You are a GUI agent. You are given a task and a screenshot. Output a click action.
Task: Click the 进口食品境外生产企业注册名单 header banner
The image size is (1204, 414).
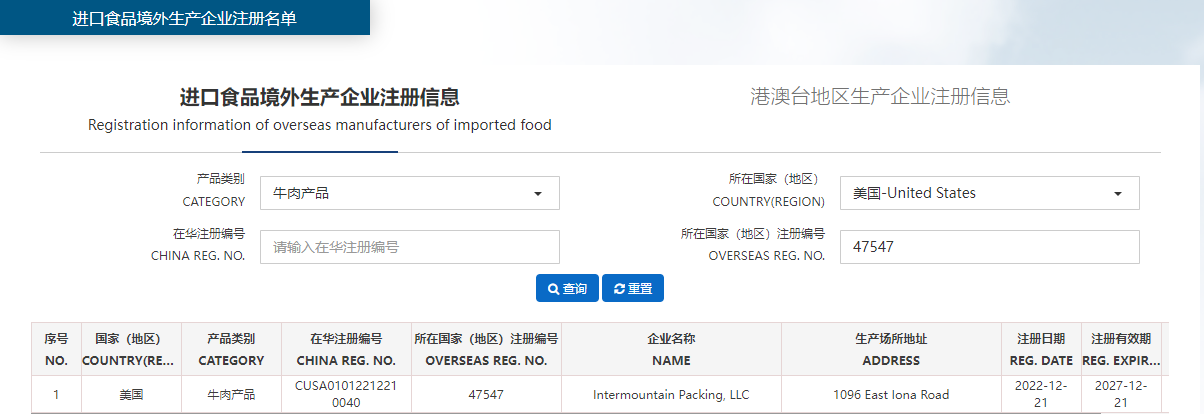click(x=185, y=18)
